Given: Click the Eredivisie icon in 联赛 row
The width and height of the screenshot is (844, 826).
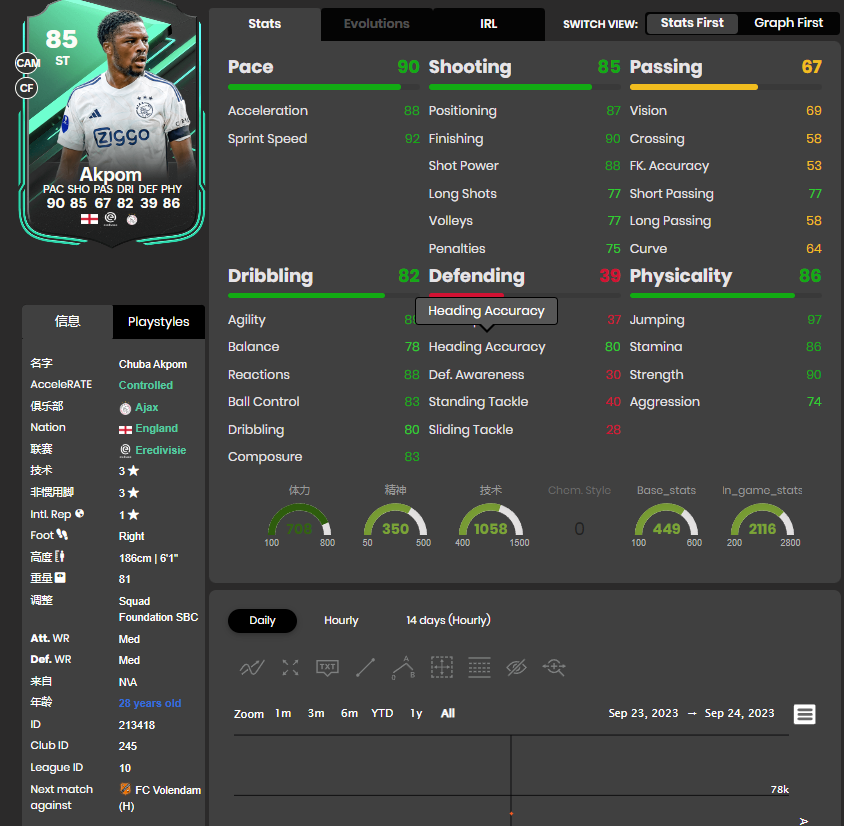Looking at the screenshot, I should coord(125,450).
